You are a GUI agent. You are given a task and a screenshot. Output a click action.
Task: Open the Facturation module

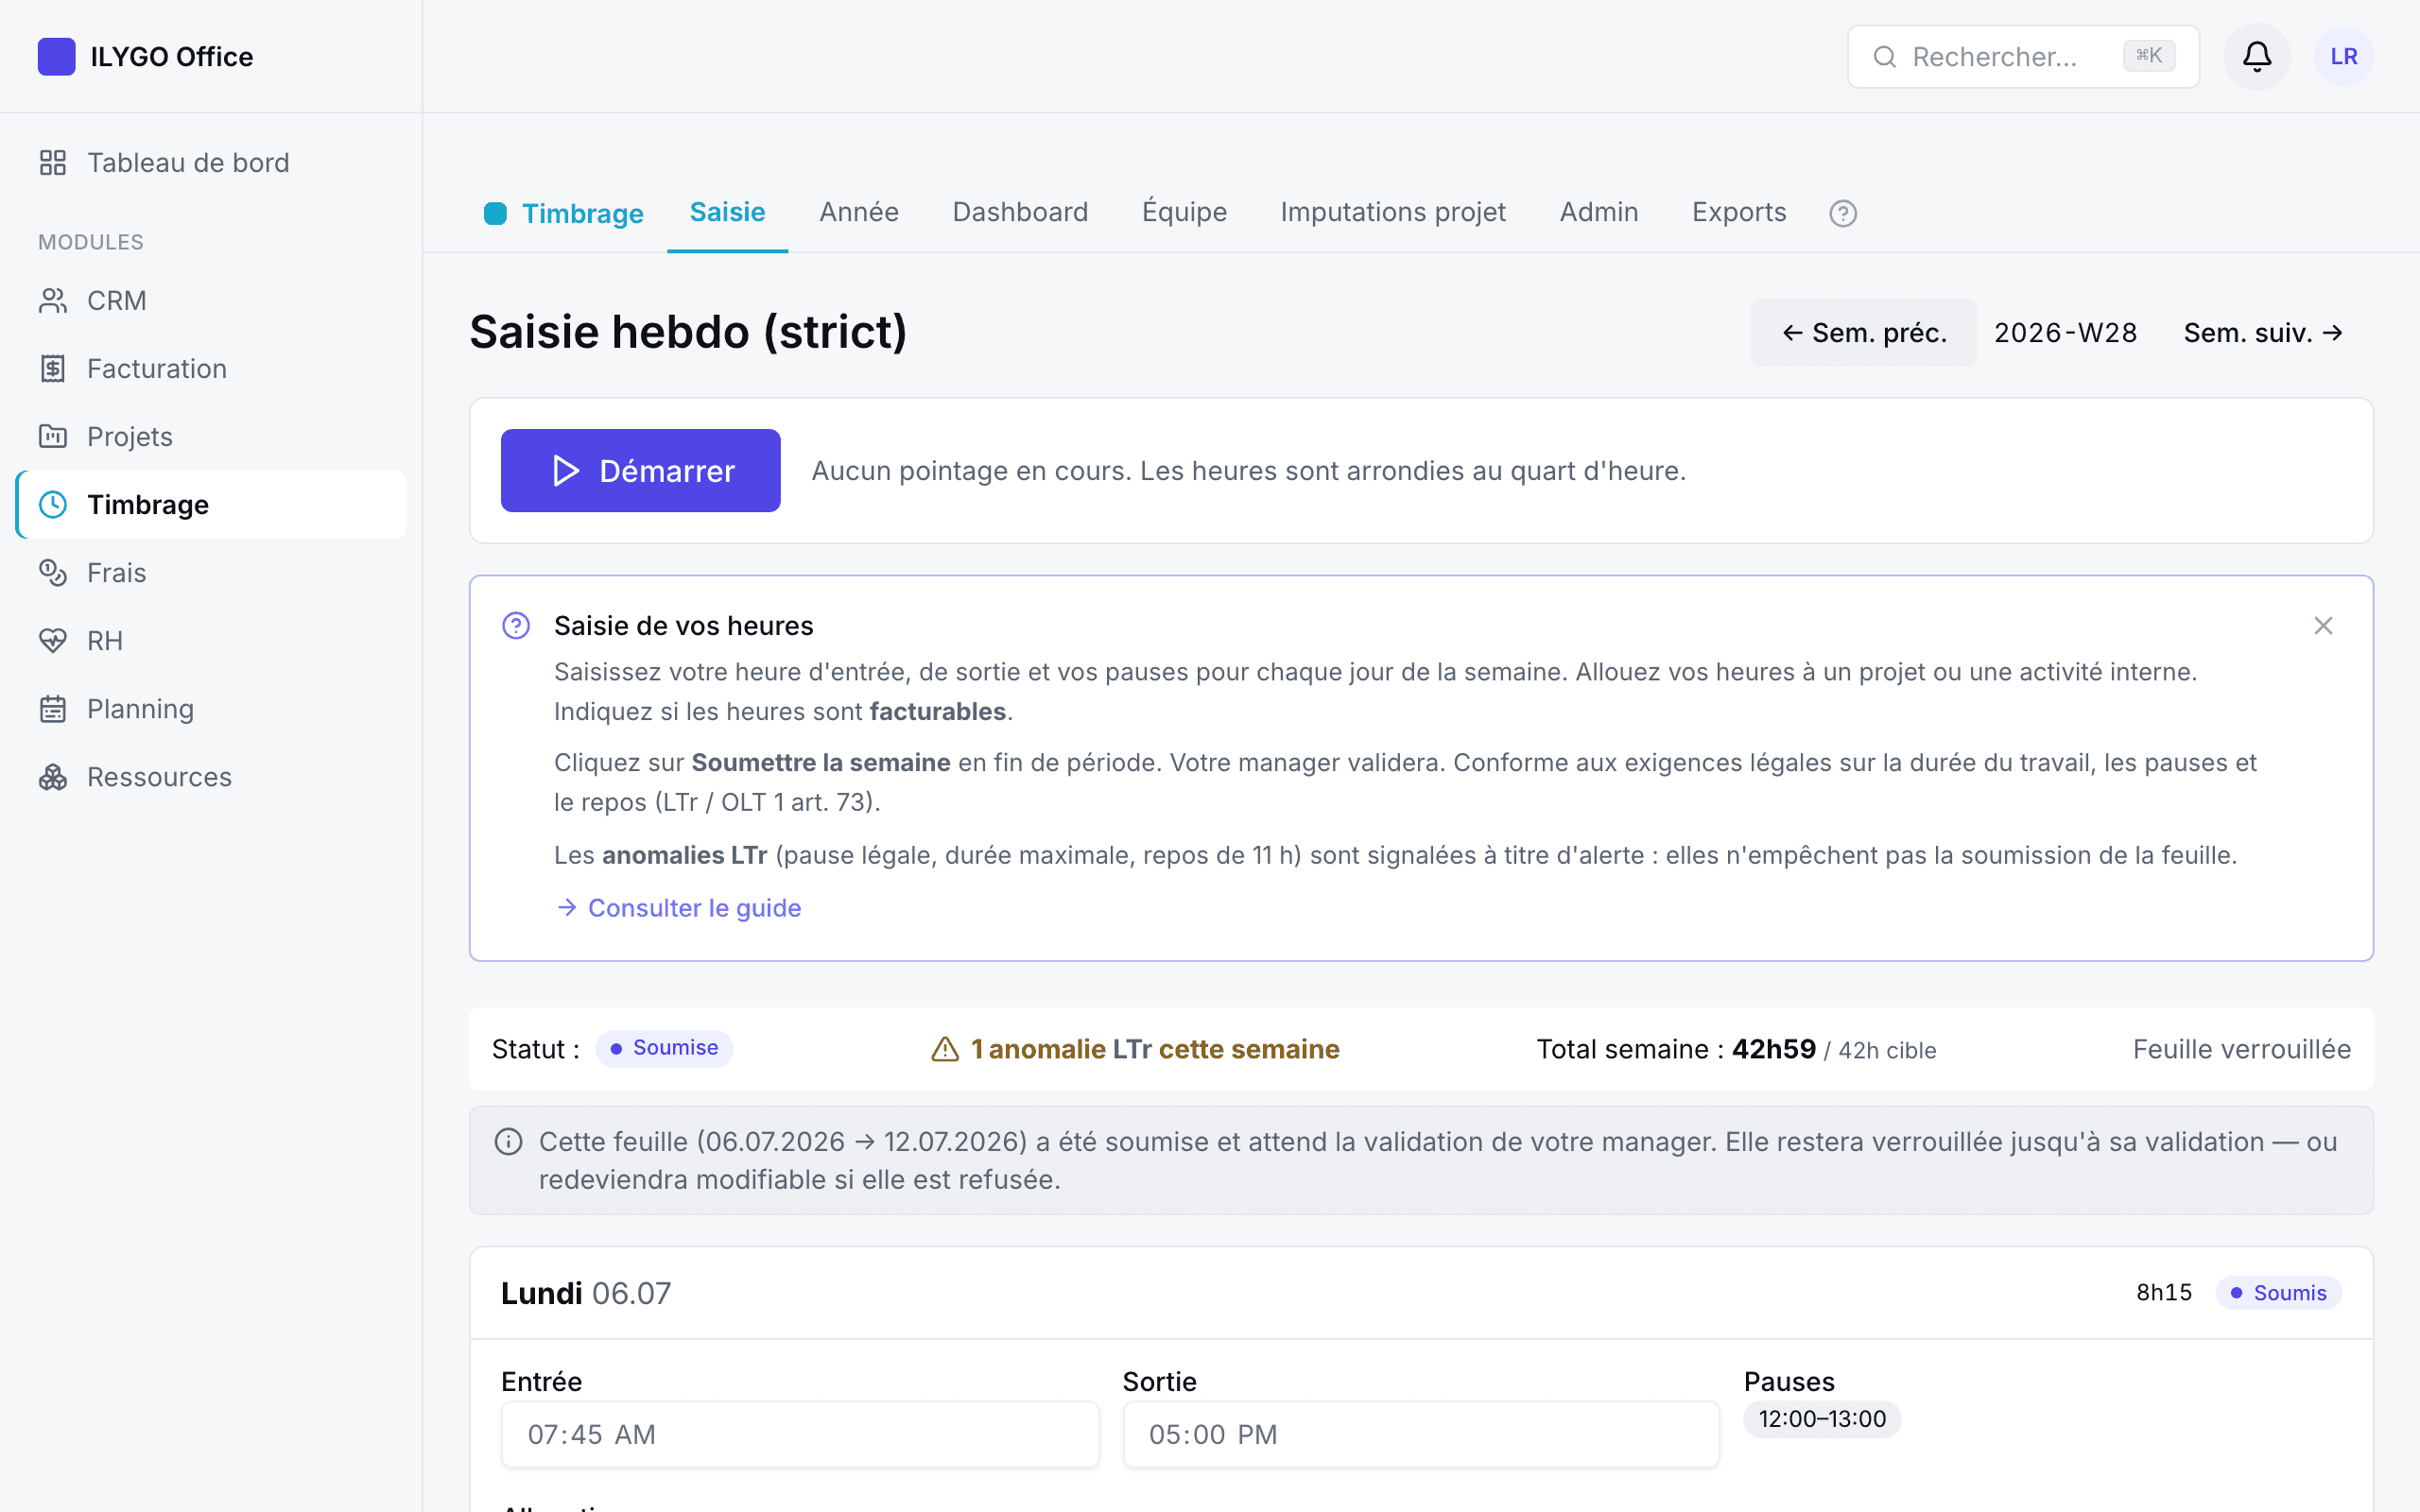click(x=211, y=369)
